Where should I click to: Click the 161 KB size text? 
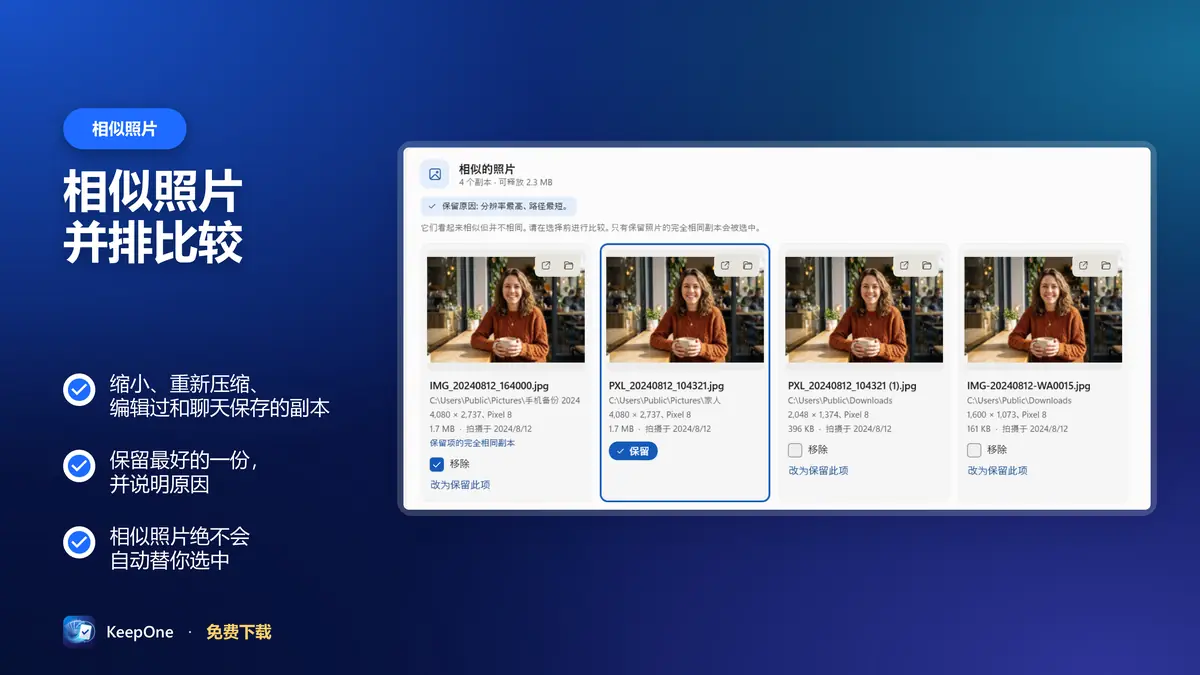(979, 429)
